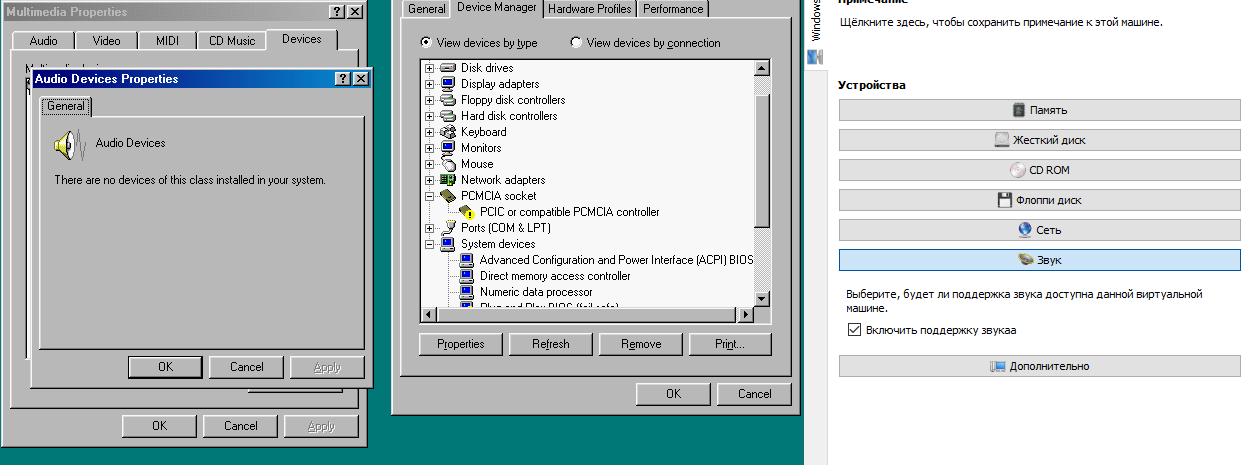Click the device tree scroll down arrow
1252x465 pixels.
pos(762,299)
